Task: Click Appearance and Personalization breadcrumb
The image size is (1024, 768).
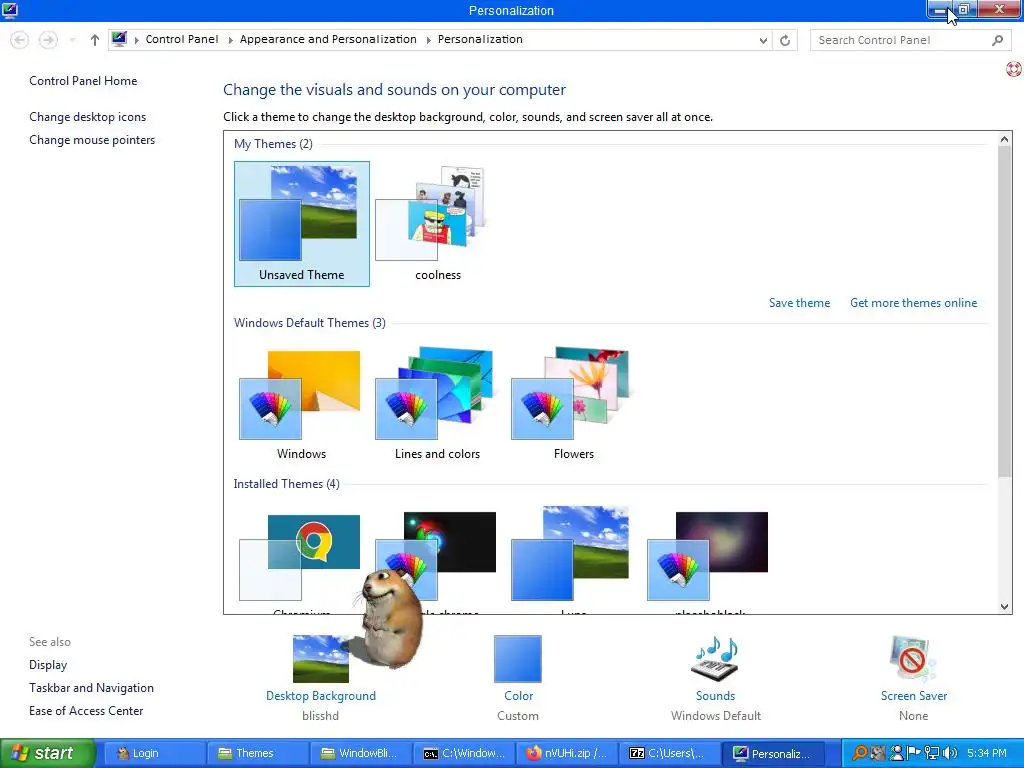Action: (x=328, y=39)
